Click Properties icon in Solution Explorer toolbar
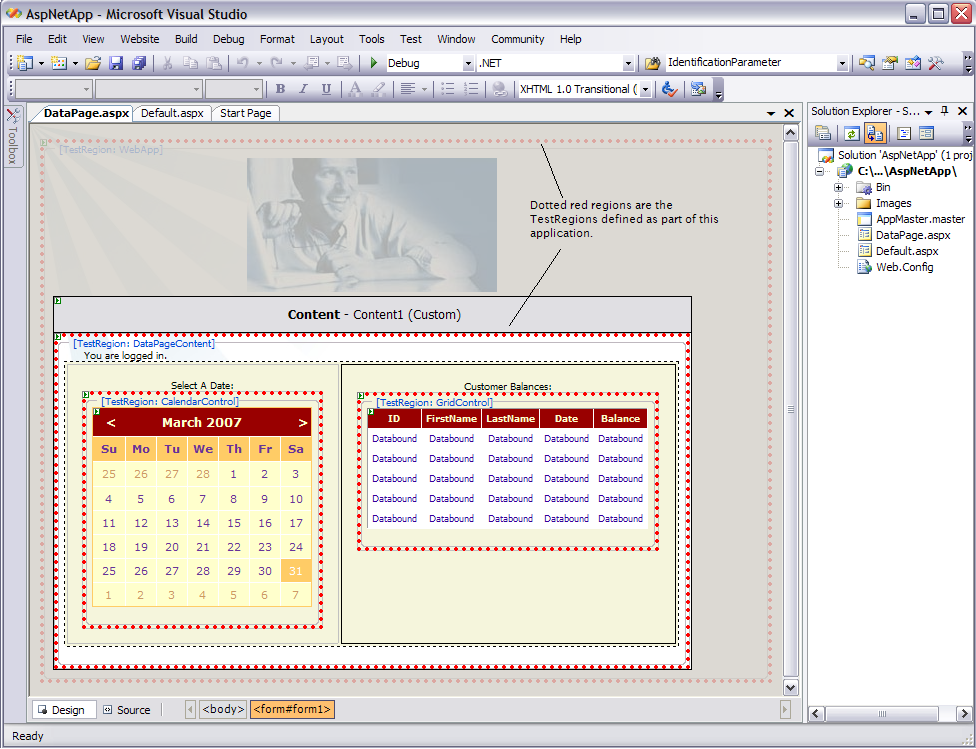Image resolution: width=976 pixels, height=749 pixels. tap(823, 133)
